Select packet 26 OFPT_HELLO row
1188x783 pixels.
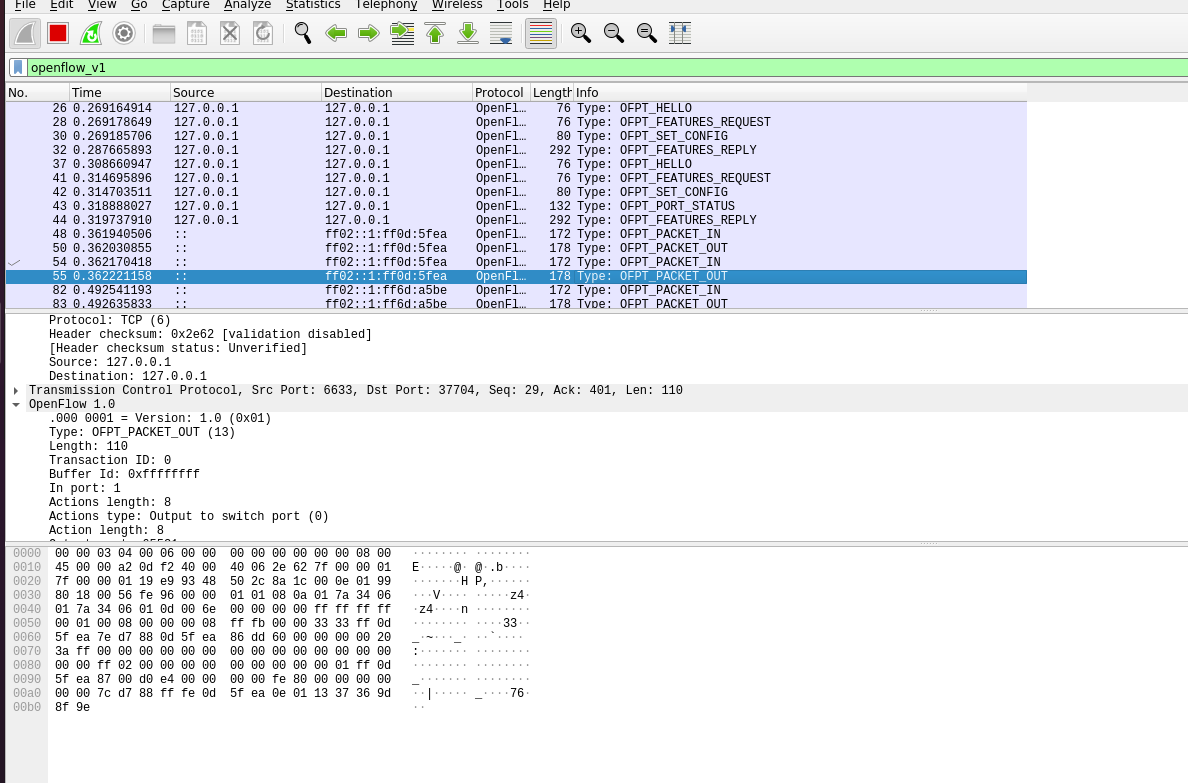(x=516, y=108)
